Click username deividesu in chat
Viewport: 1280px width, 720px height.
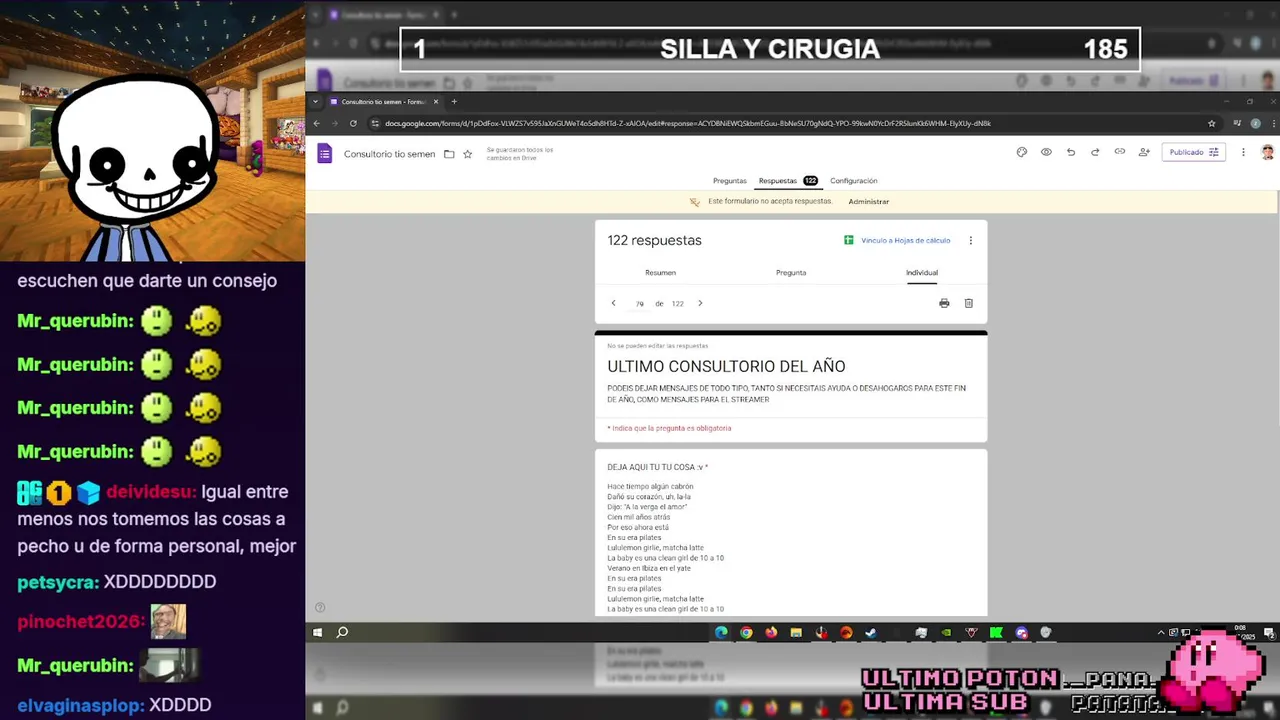pyautogui.click(x=150, y=492)
